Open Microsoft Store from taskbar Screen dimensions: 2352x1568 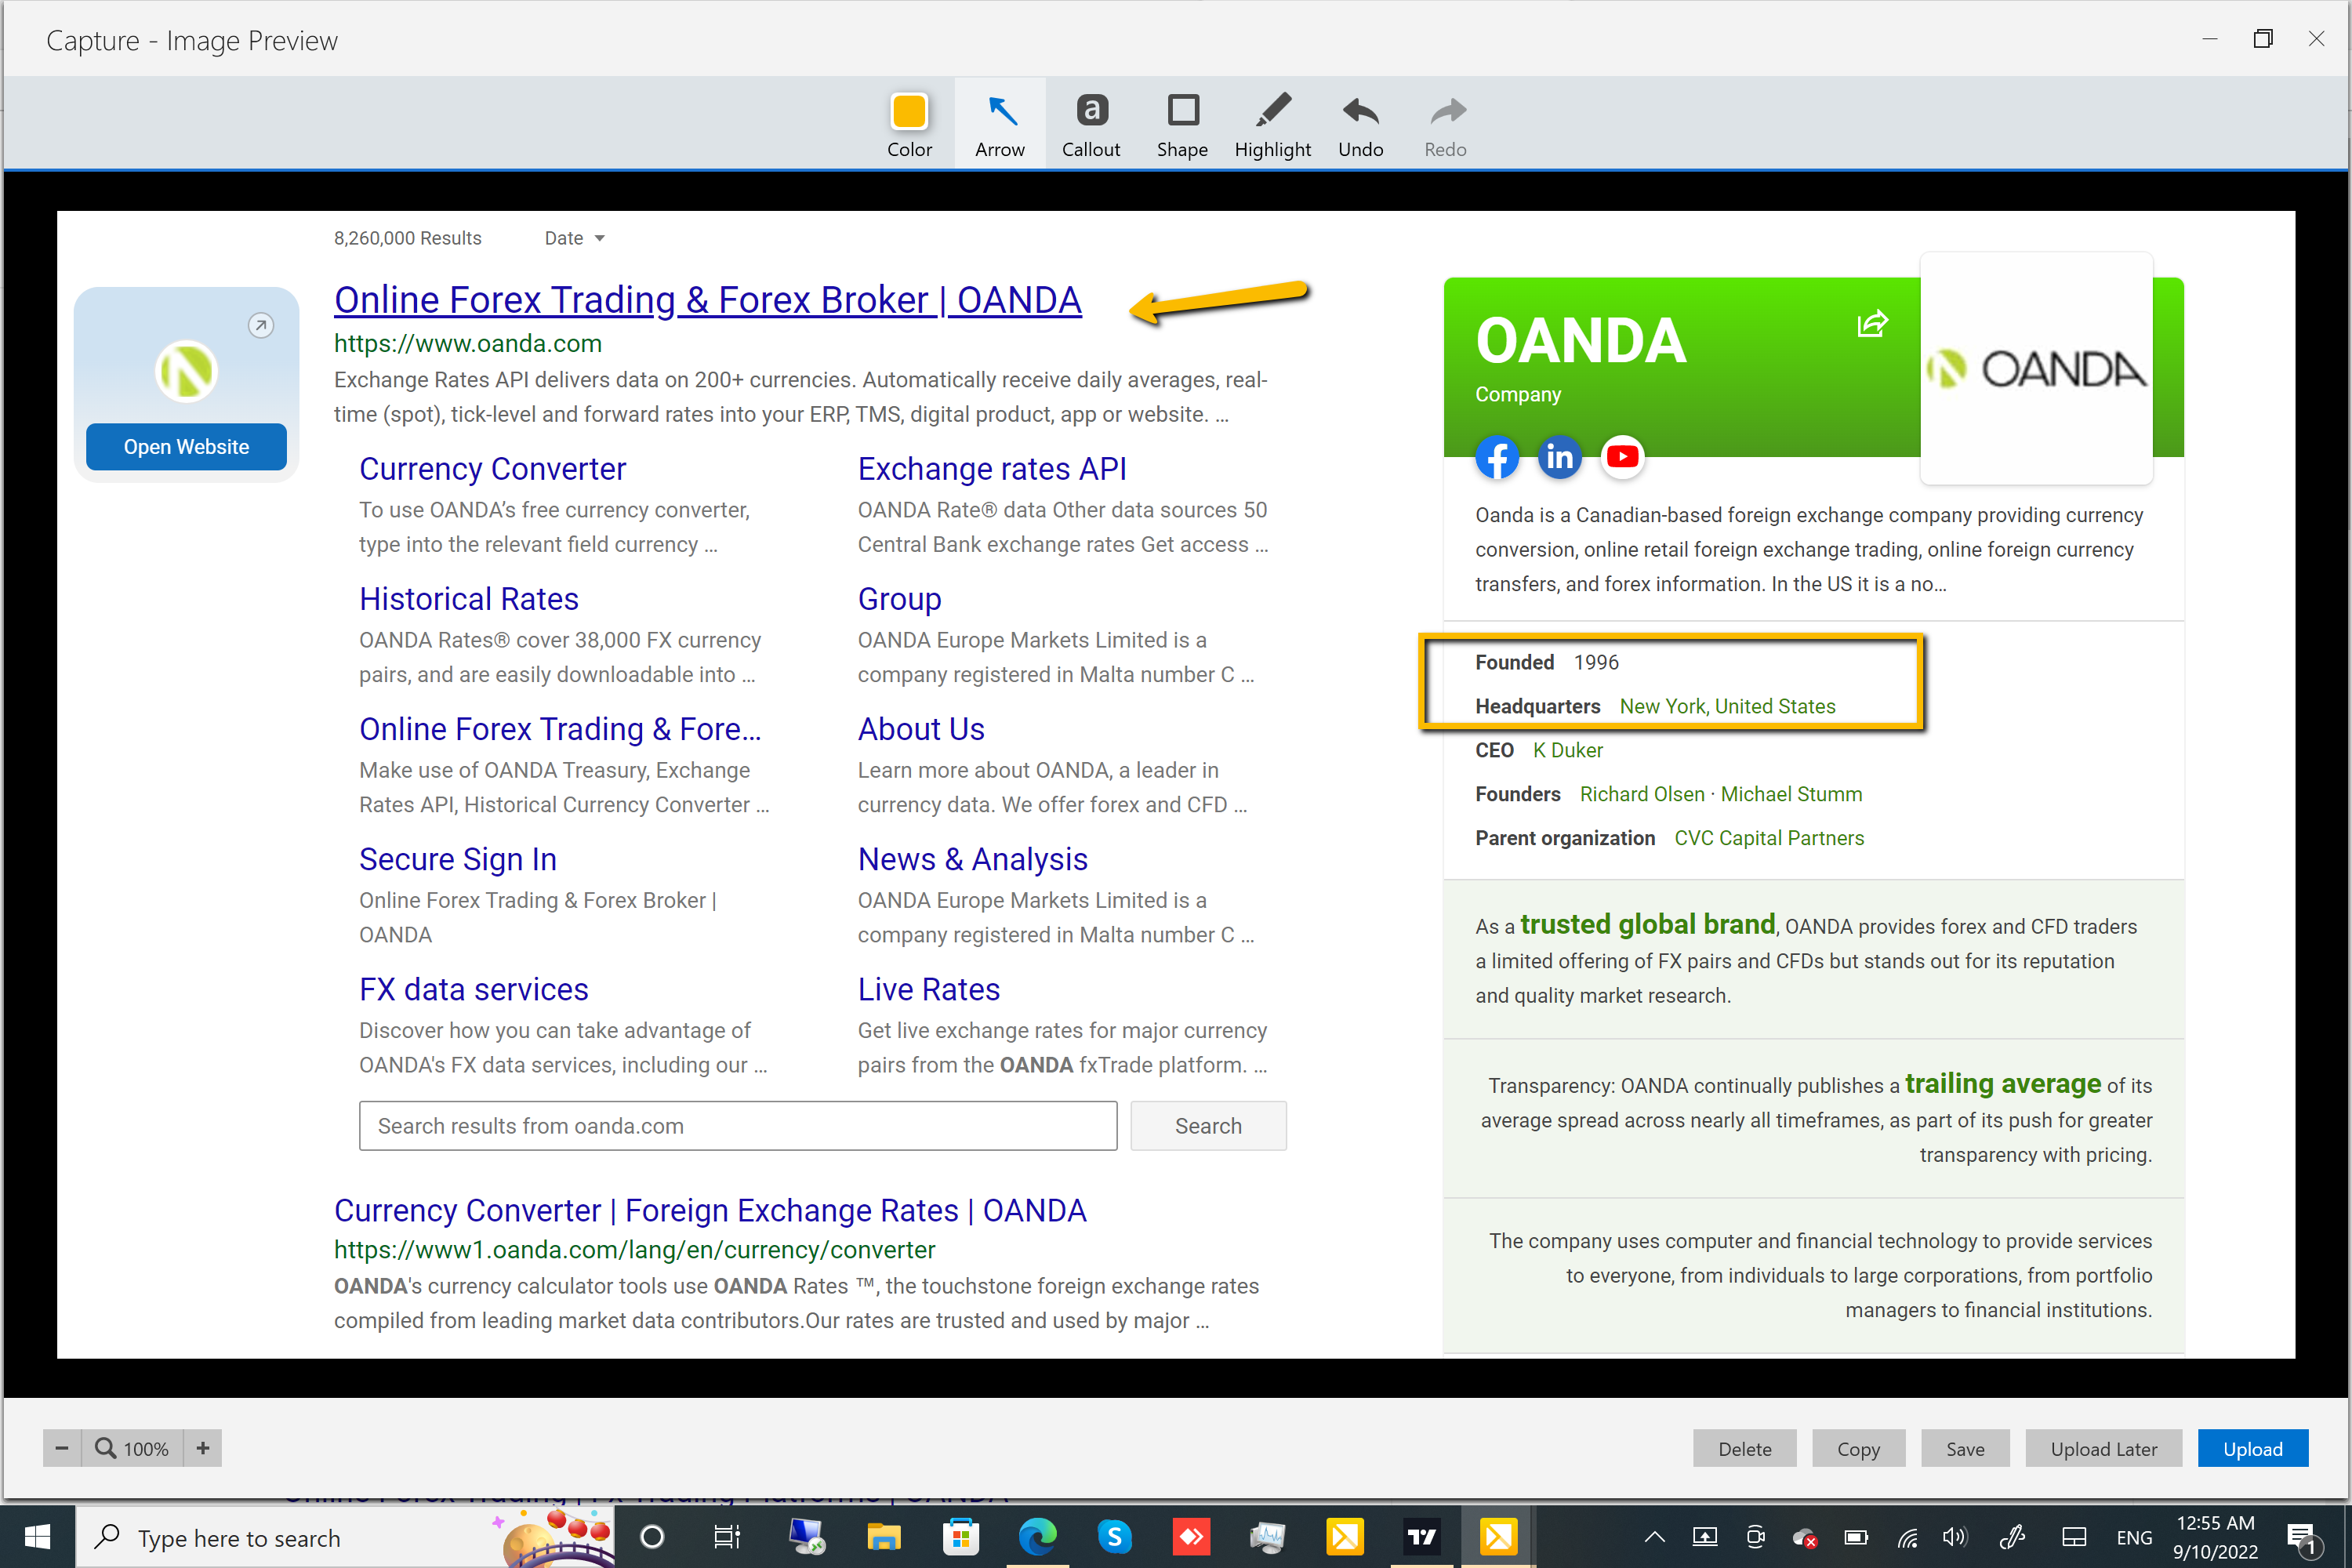(x=960, y=1537)
